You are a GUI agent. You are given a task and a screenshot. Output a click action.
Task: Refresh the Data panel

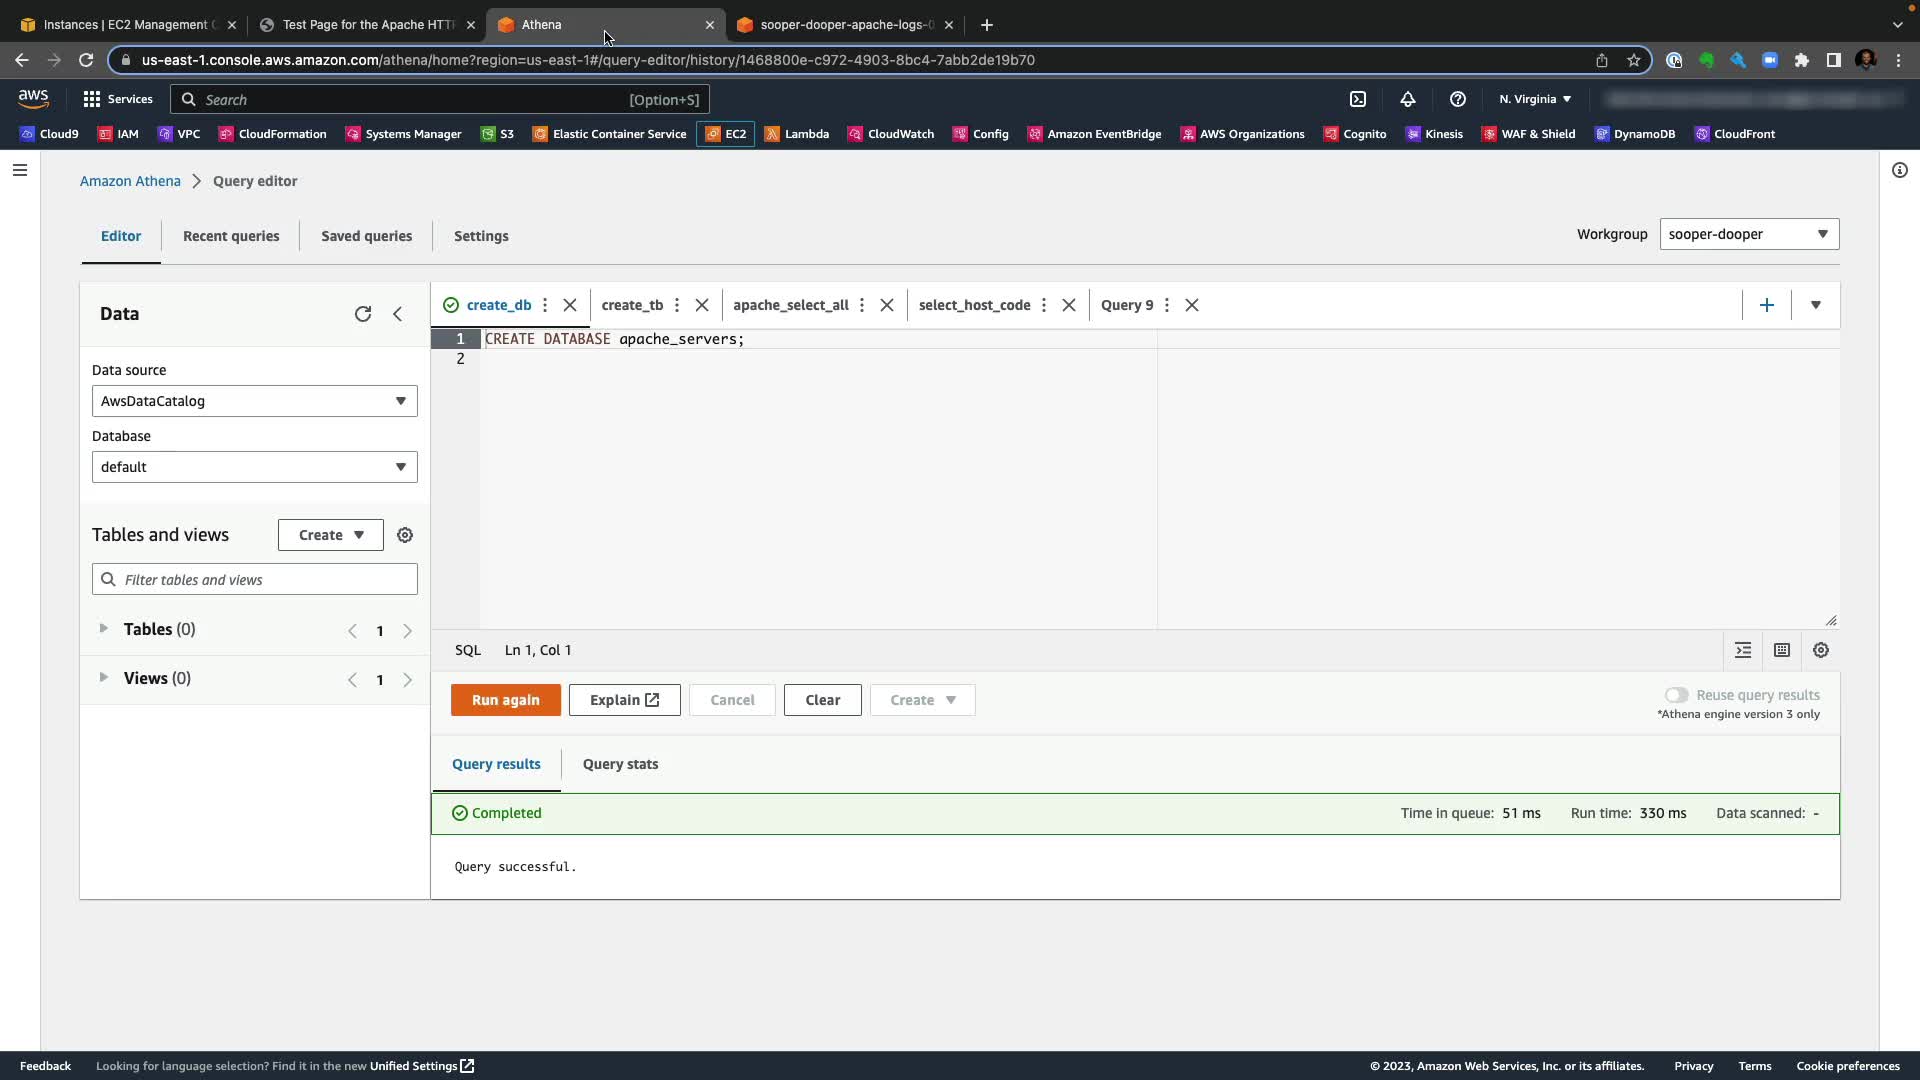pyautogui.click(x=363, y=314)
